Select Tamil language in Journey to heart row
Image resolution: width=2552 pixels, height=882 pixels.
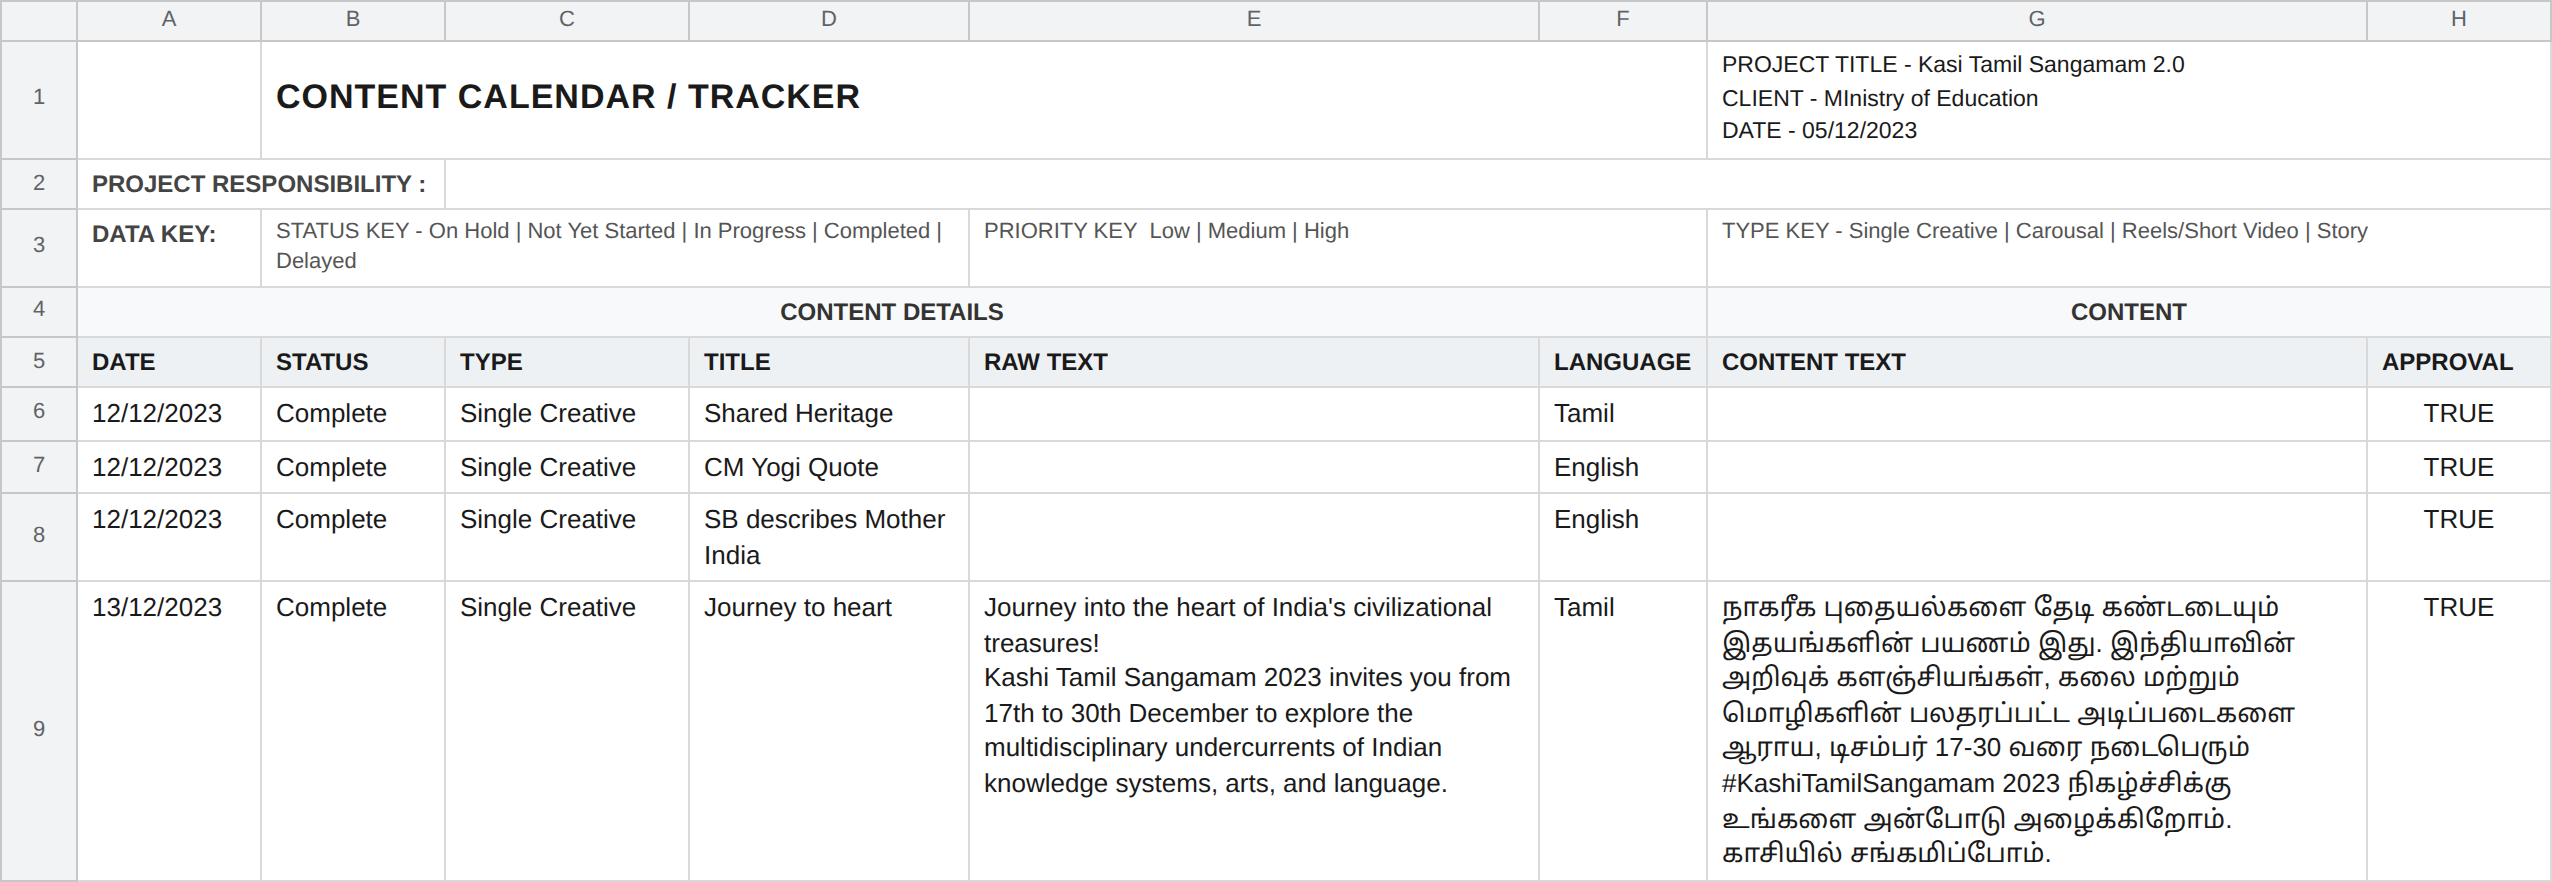click(1623, 731)
